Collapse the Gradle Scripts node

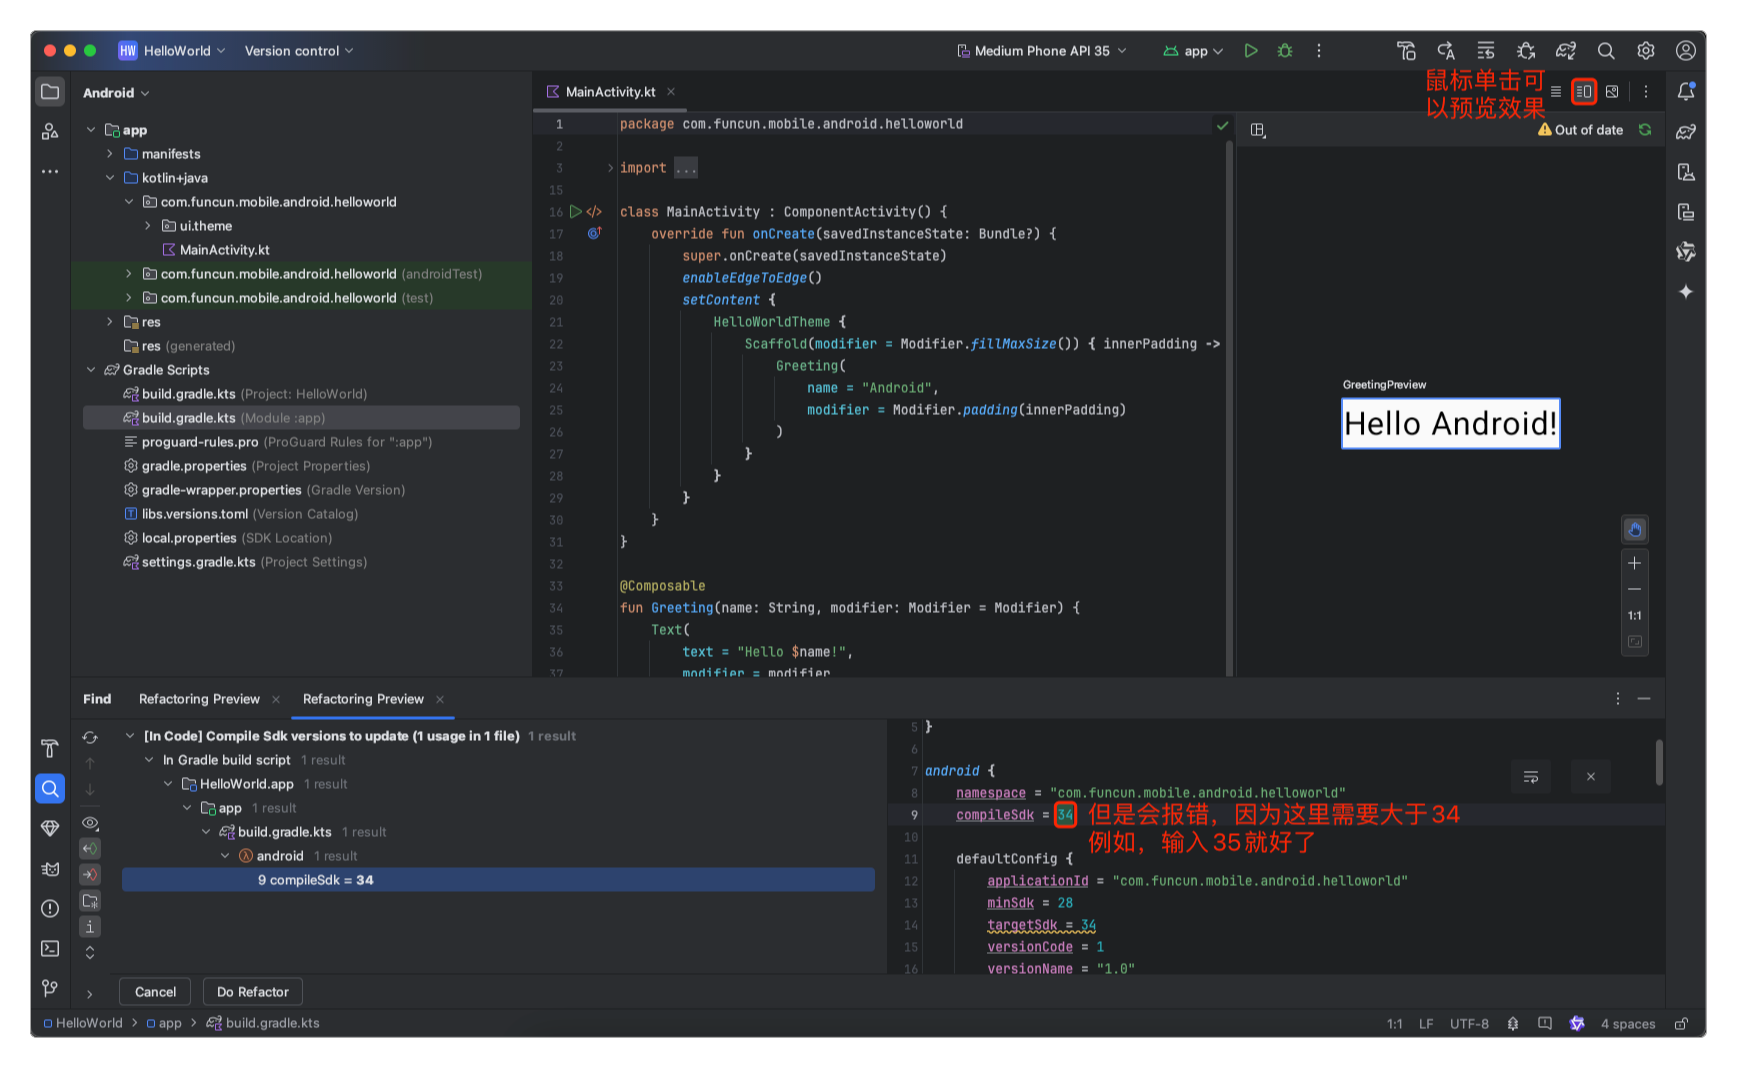pyautogui.click(x=91, y=370)
